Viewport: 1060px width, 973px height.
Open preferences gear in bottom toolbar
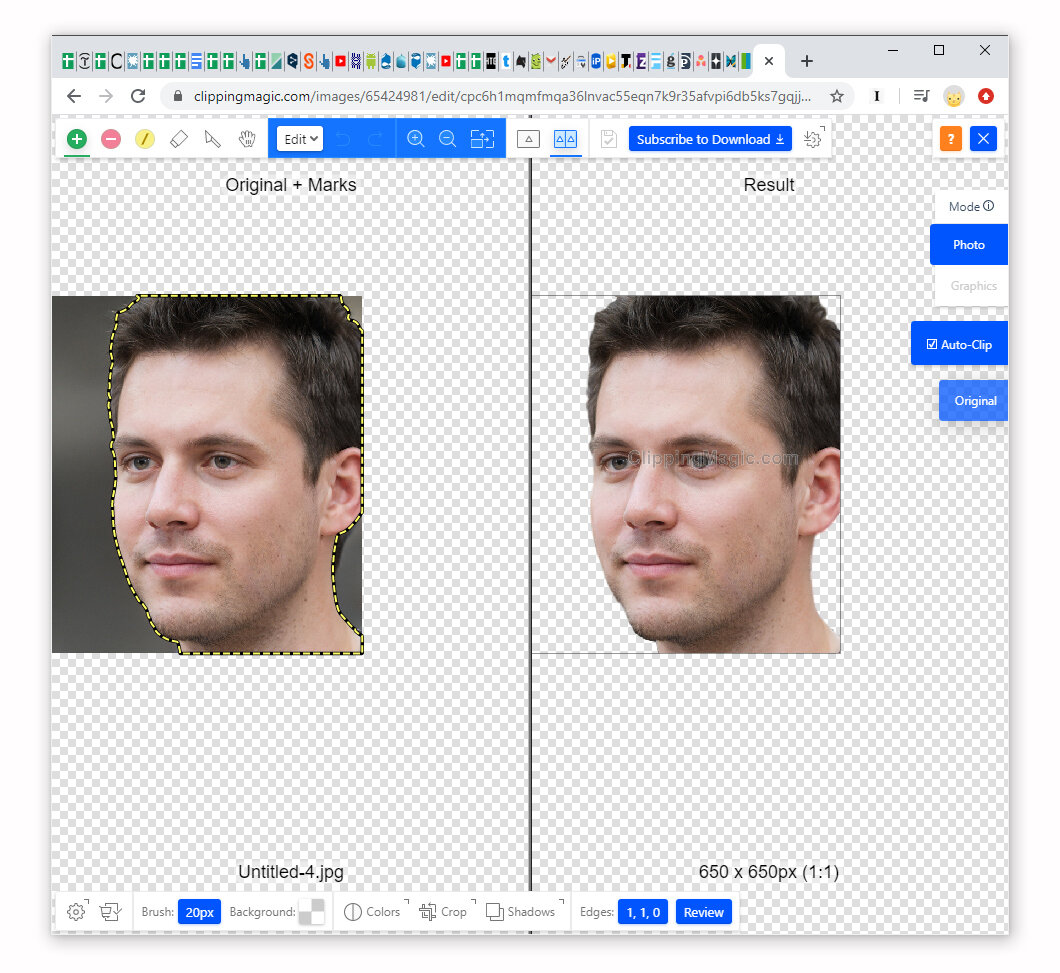(76, 912)
